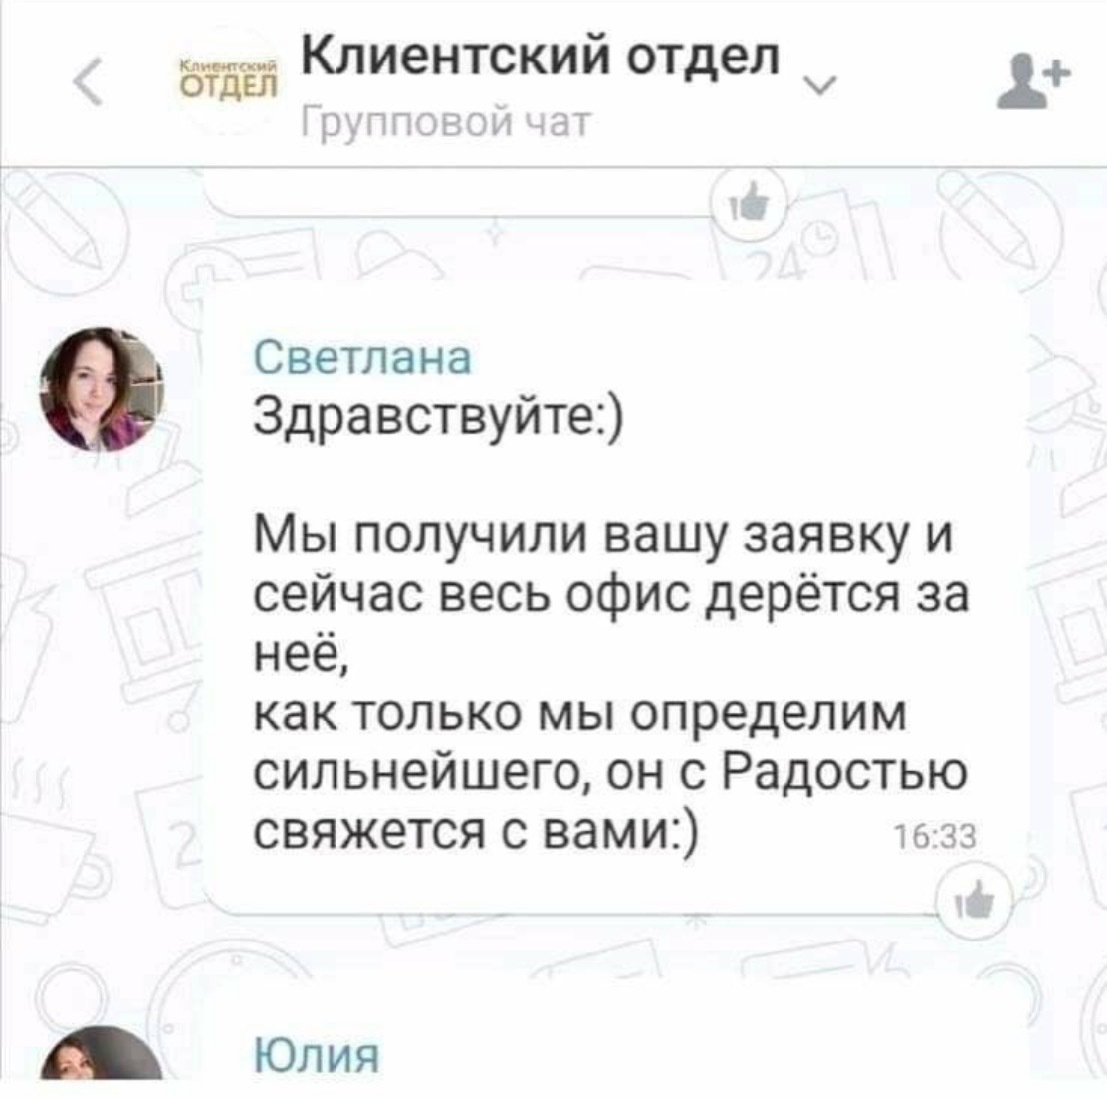
Task: Tap the Мы получили вашу заявку line
Action: tap(603, 535)
